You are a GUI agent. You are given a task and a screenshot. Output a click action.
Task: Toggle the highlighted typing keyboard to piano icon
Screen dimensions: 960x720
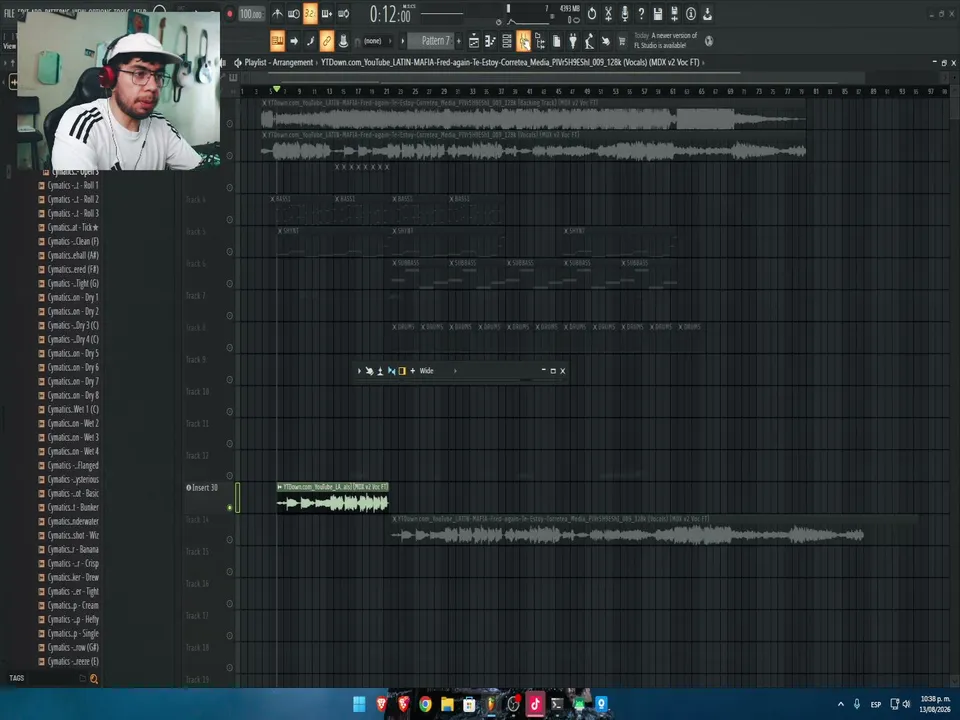277,41
